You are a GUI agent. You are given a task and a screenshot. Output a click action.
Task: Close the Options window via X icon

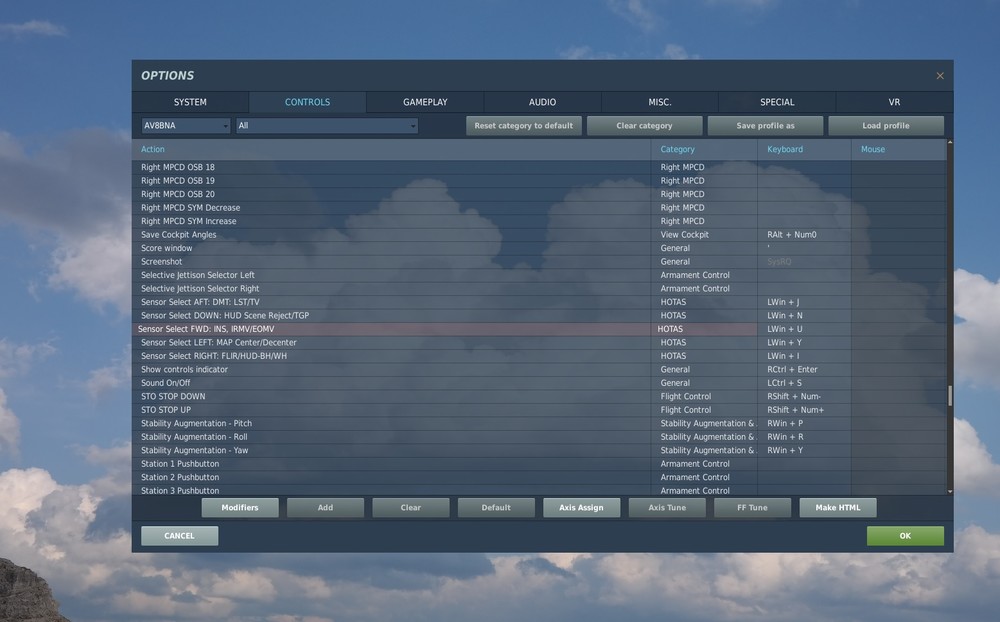coord(940,75)
